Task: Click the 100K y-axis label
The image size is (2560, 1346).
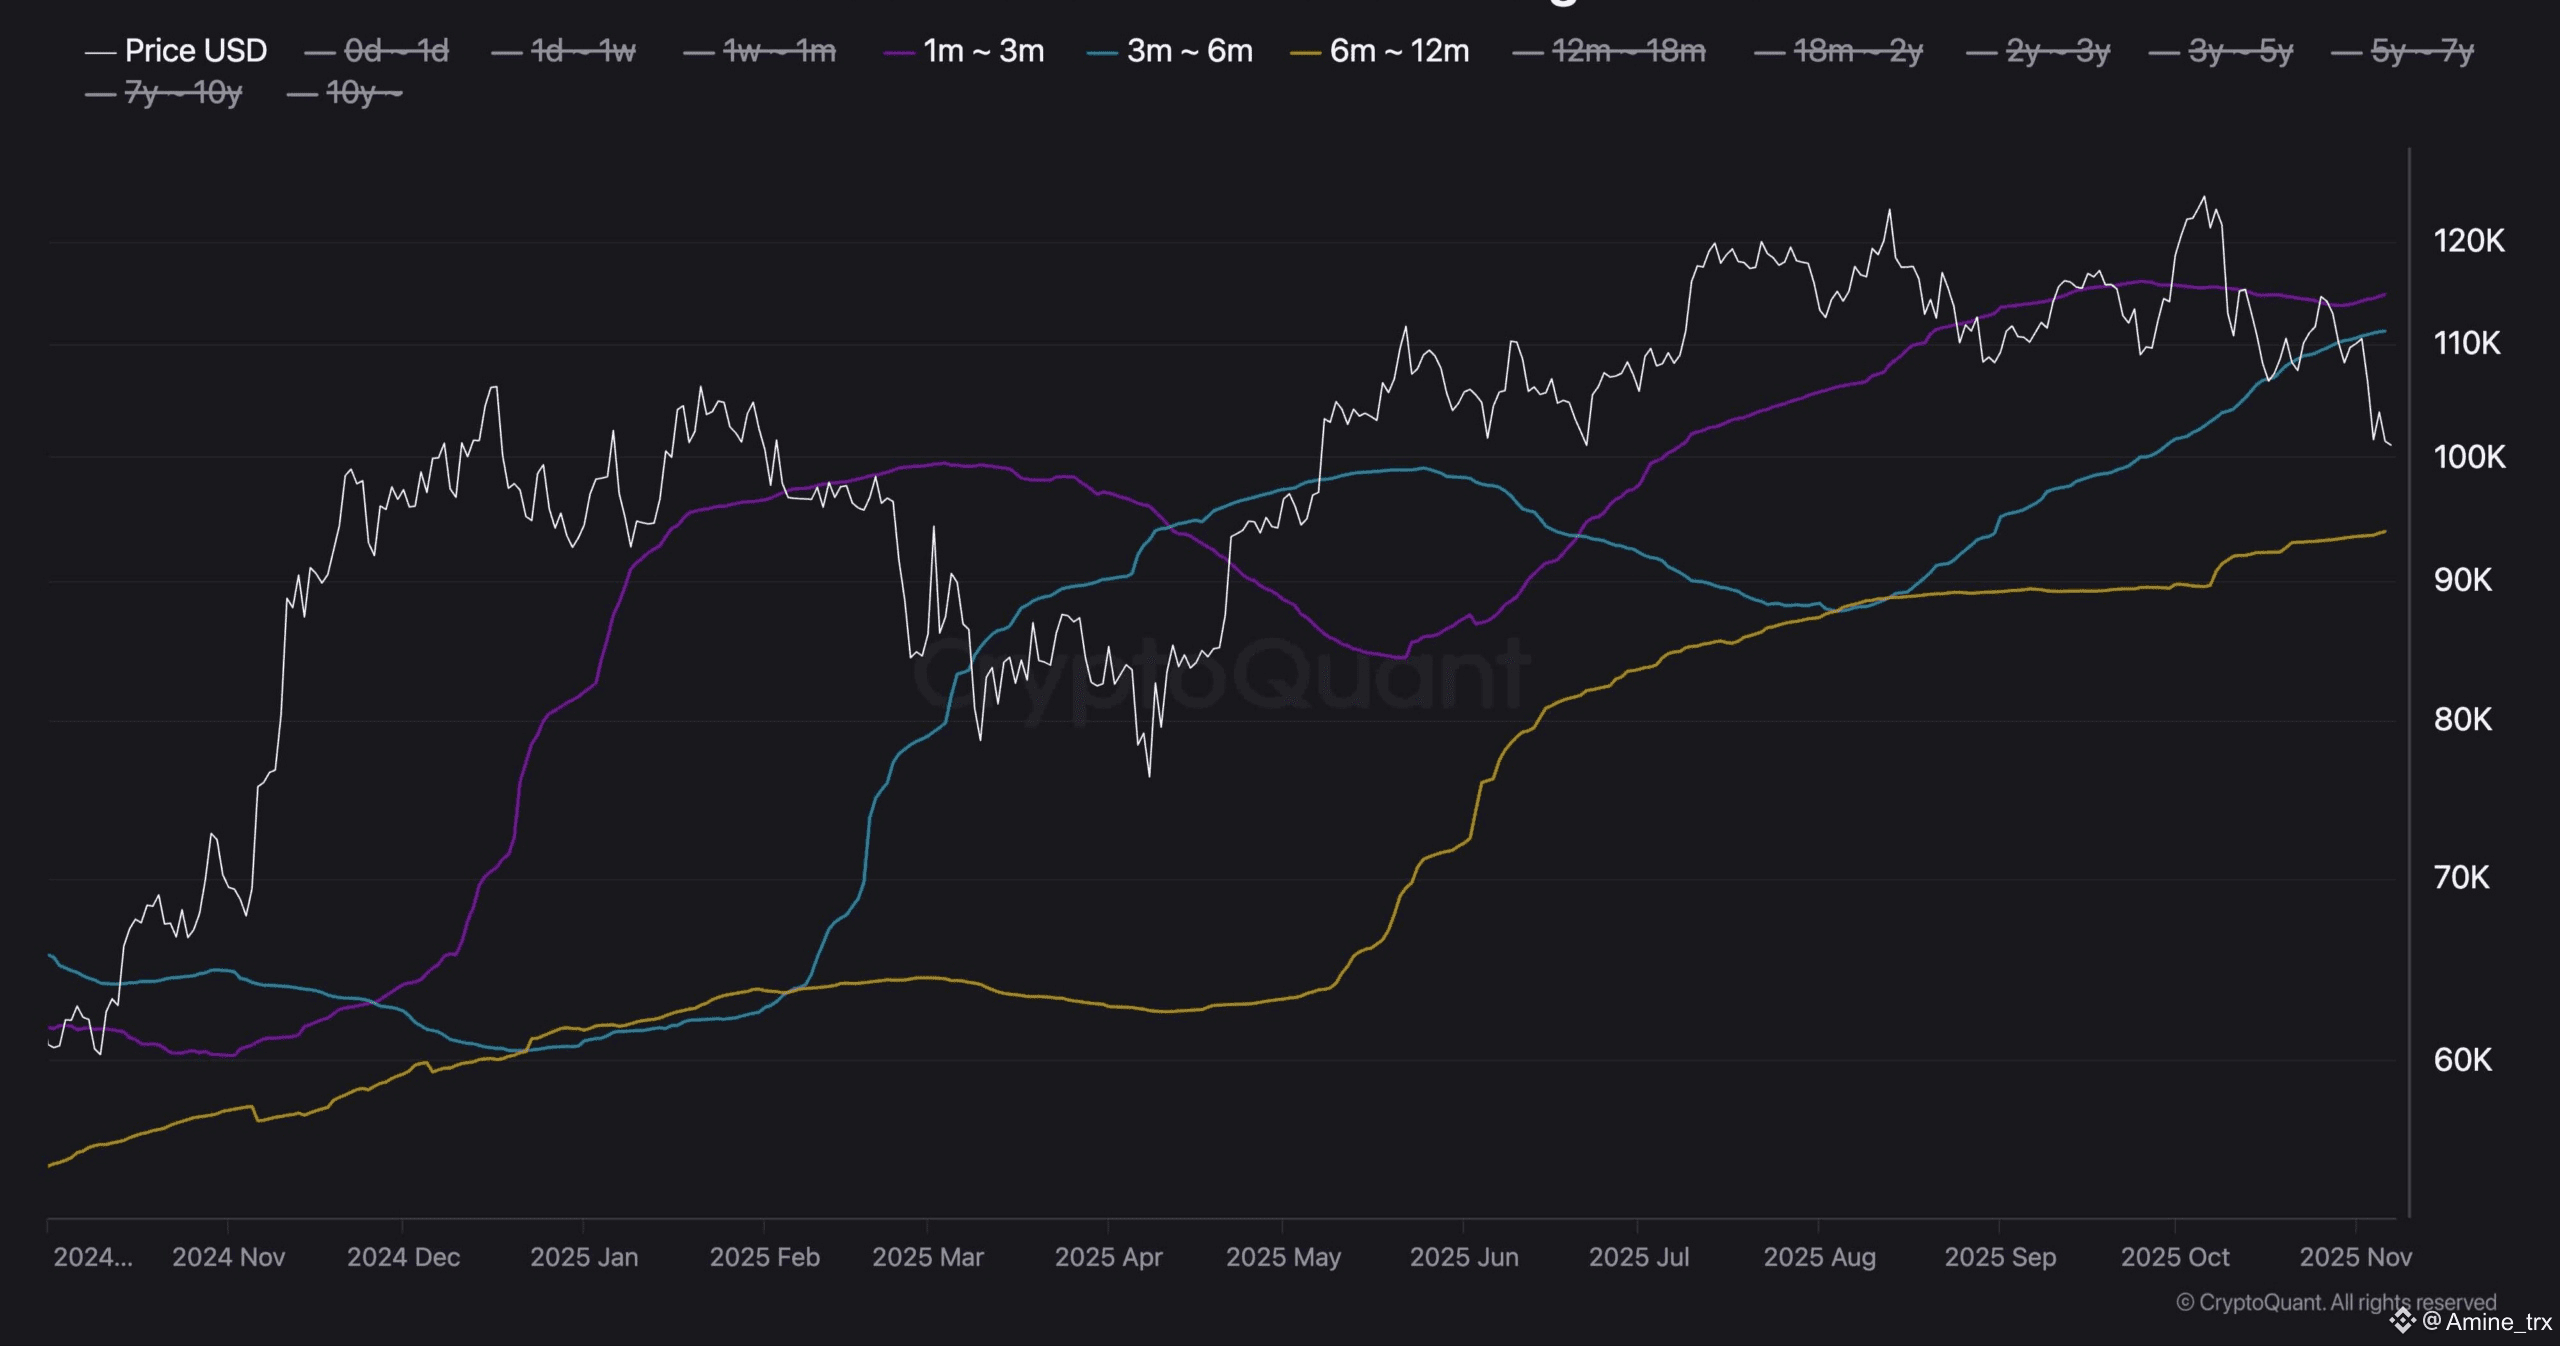Action: pyautogui.click(x=2469, y=457)
